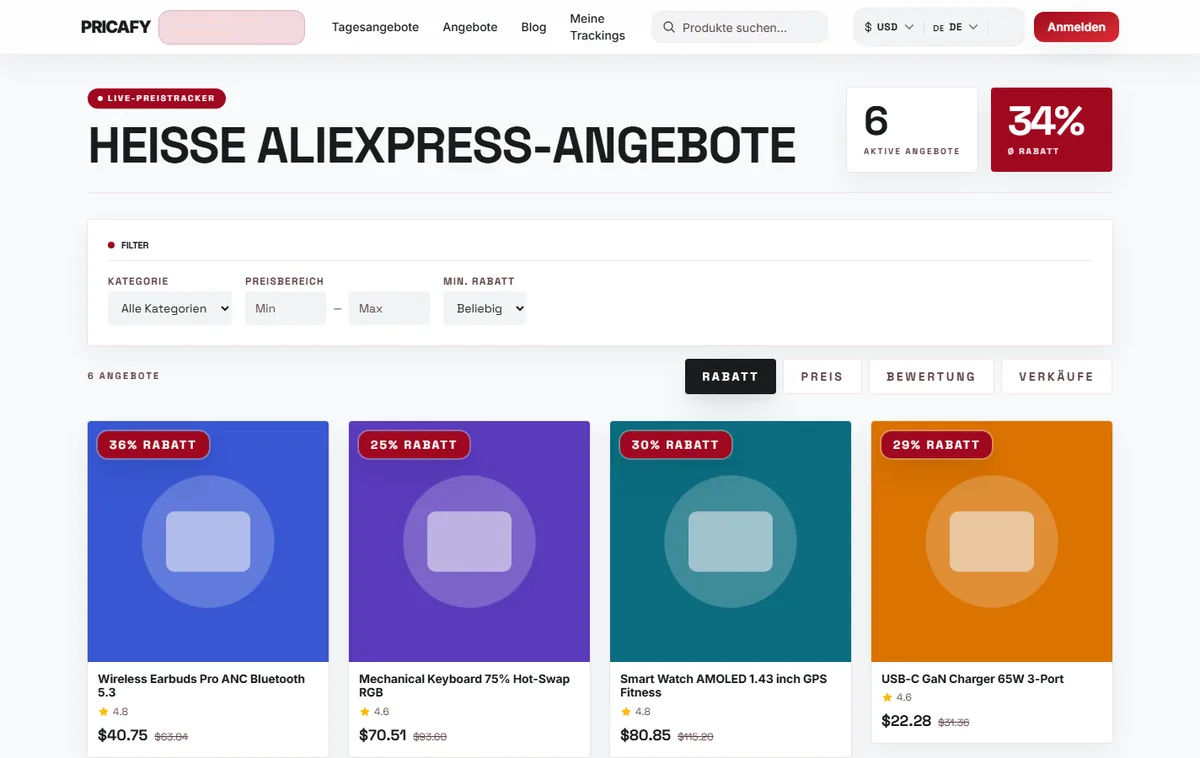
Task: Click the PRICAFY logo
Action: coord(116,27)
